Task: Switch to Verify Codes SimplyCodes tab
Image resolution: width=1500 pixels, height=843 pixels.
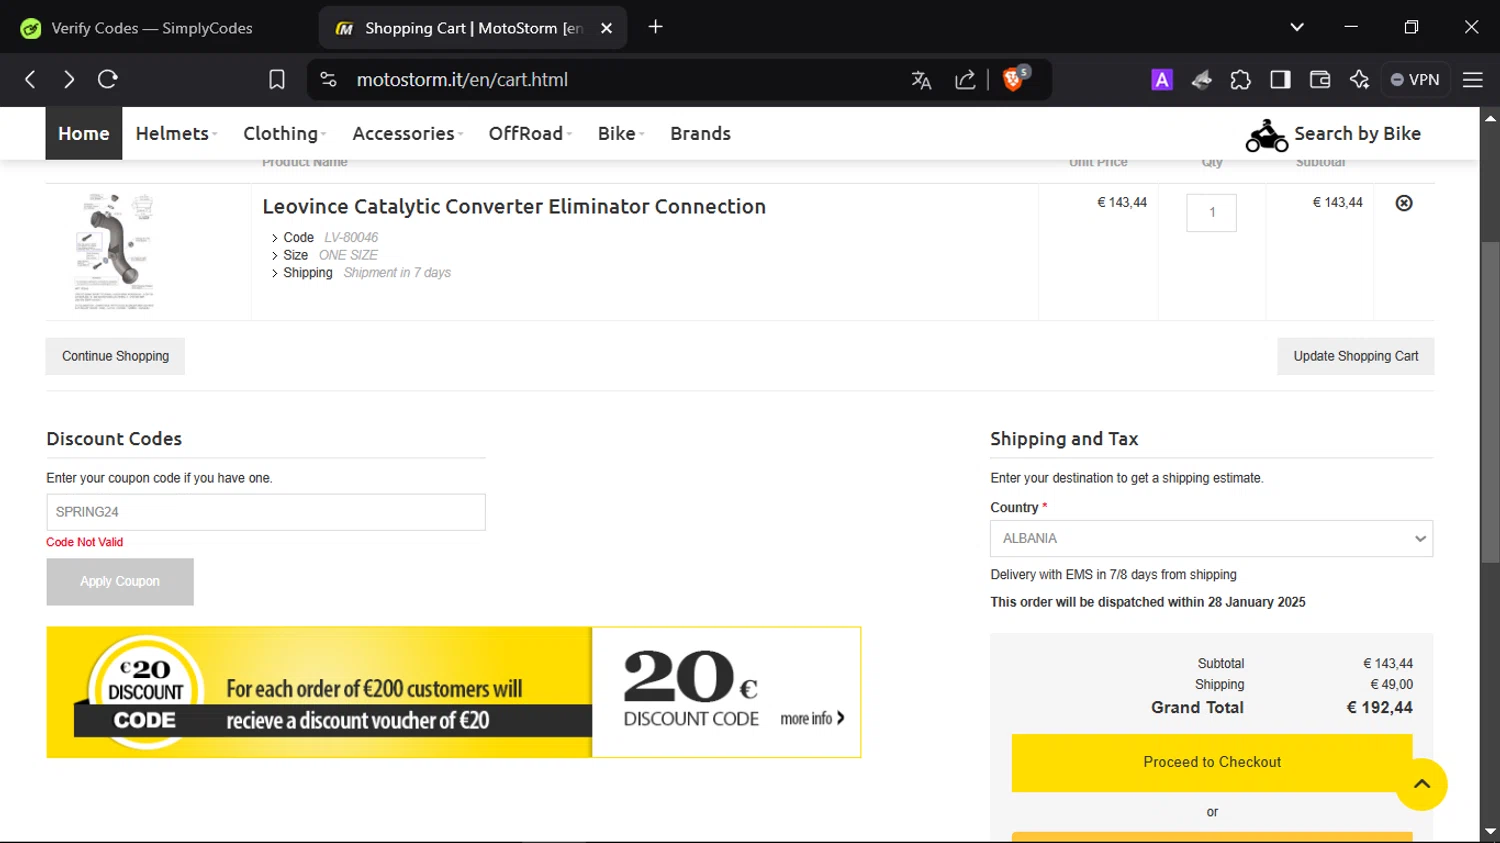Action: click(x=152, y=28)
